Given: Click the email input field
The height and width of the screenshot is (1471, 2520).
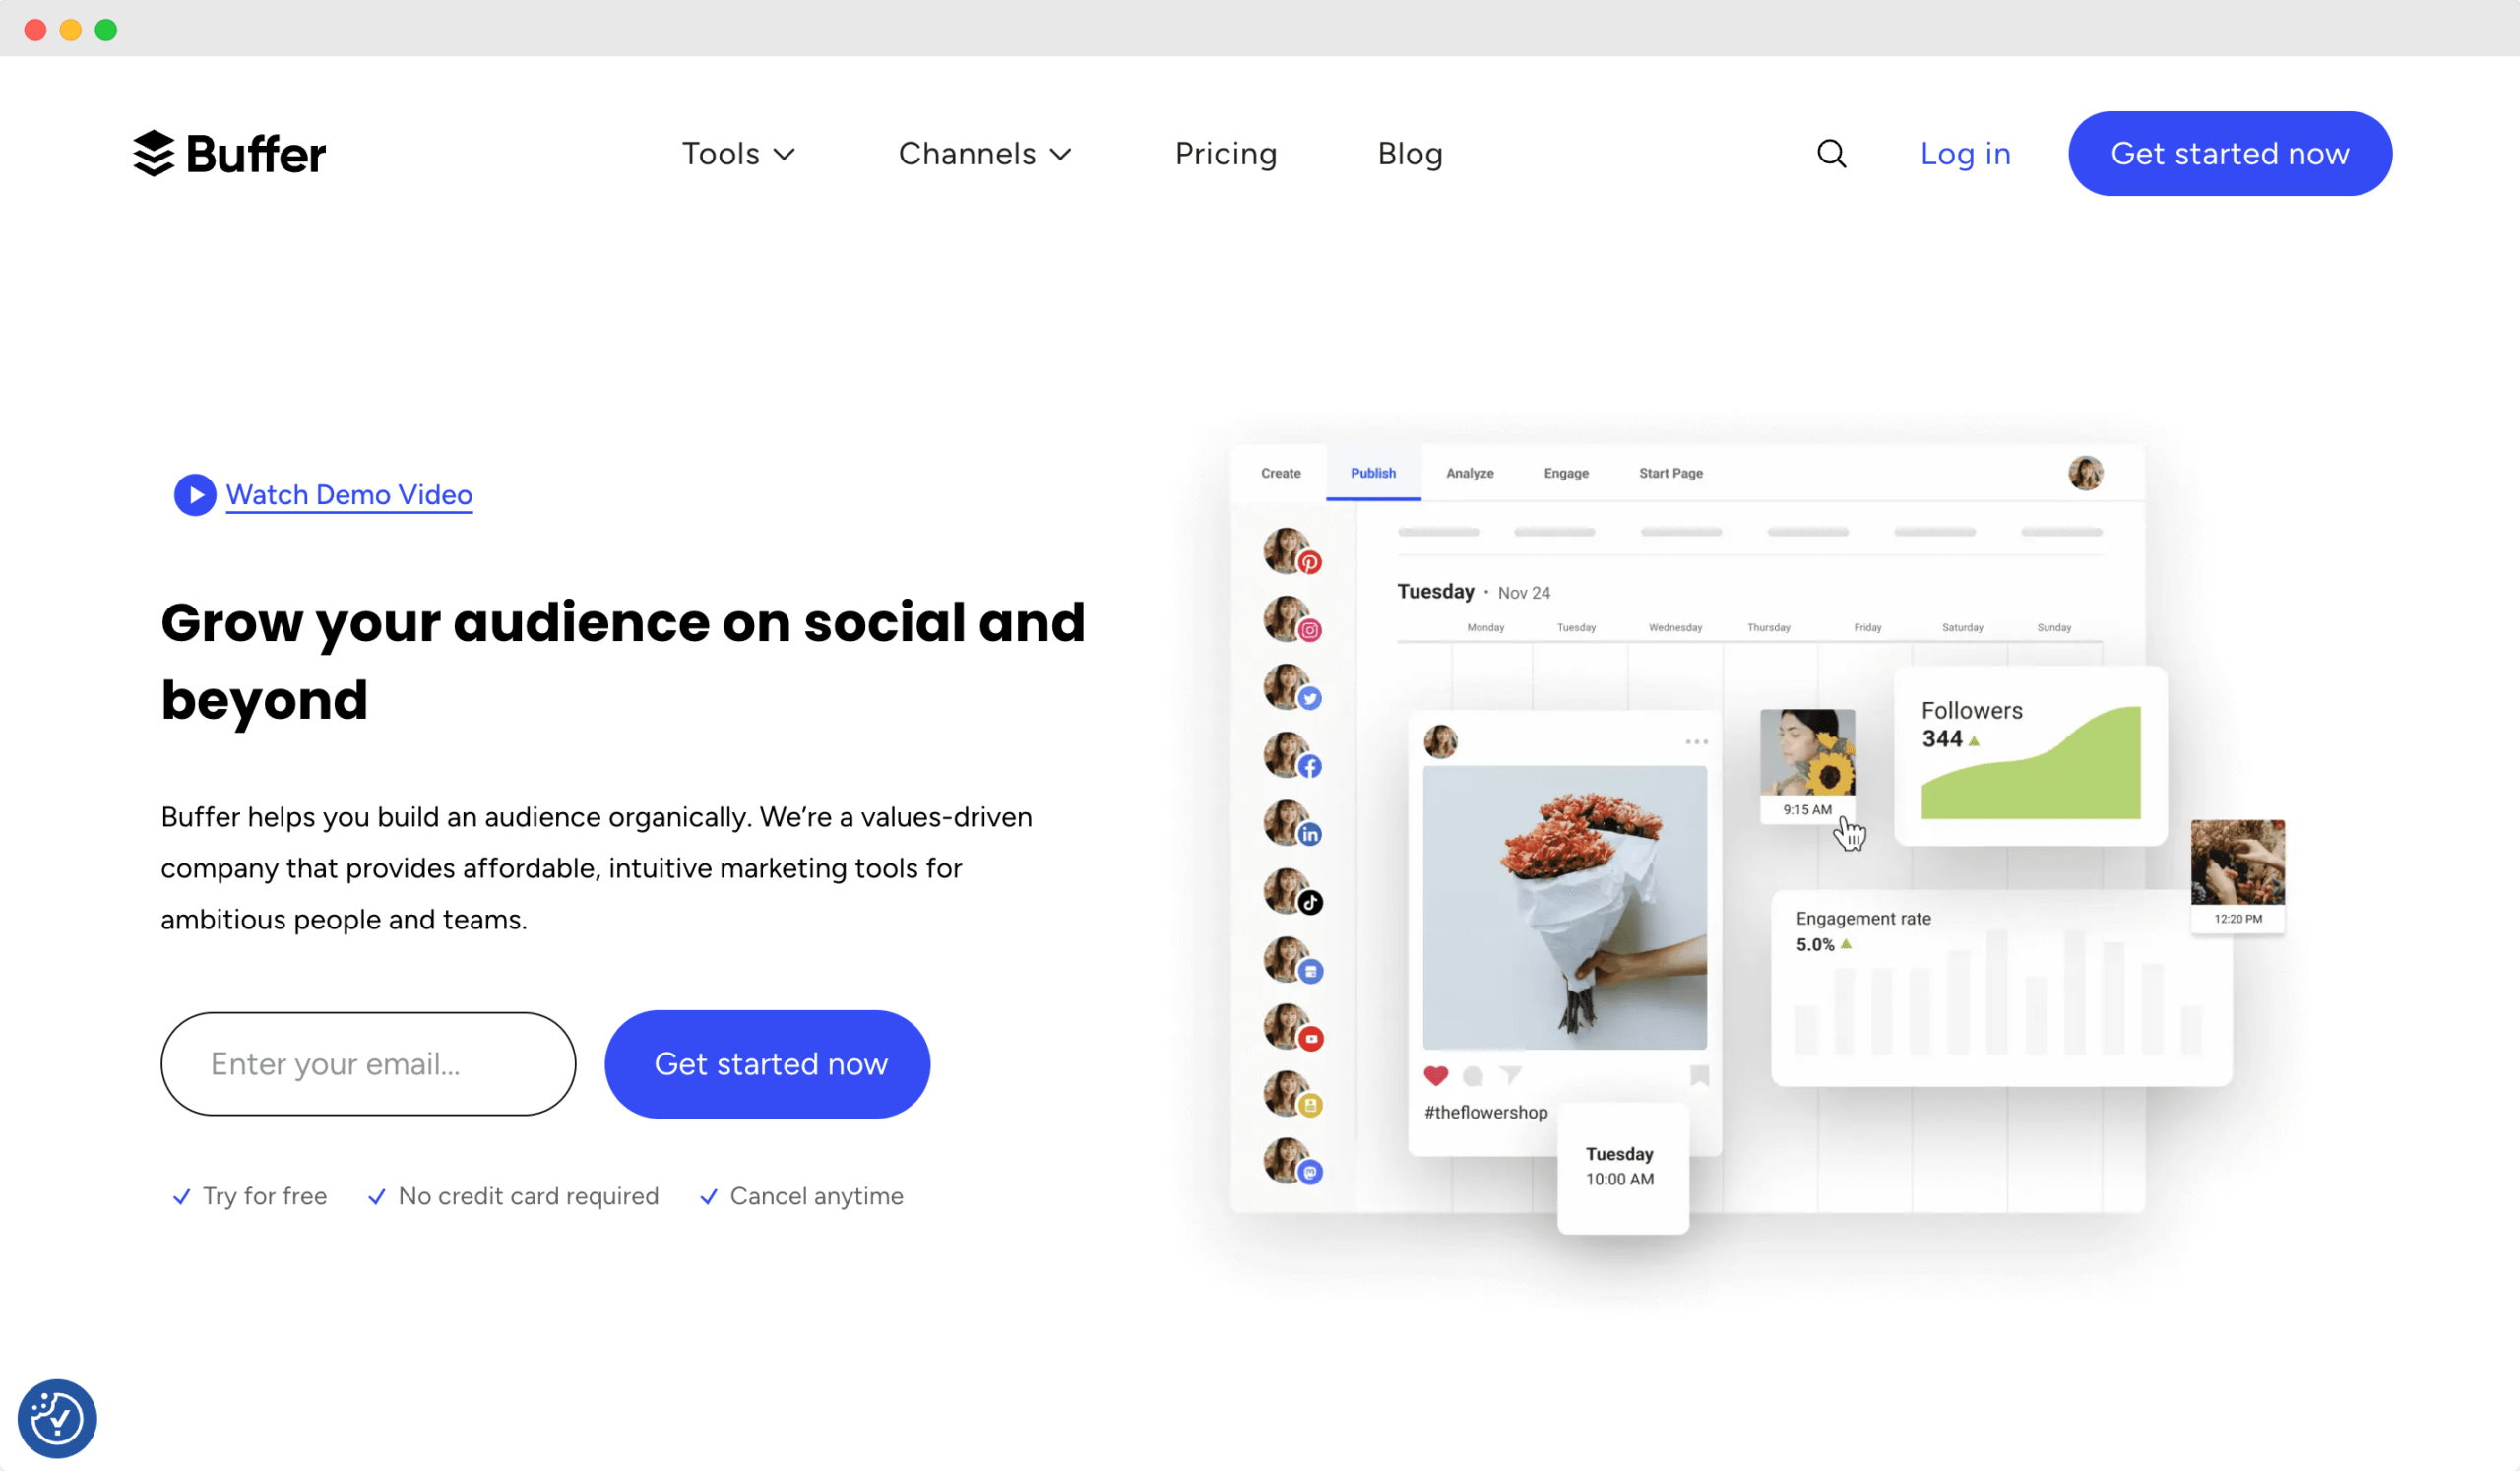Looking at the screenshot, I should tap(366, 1063).
